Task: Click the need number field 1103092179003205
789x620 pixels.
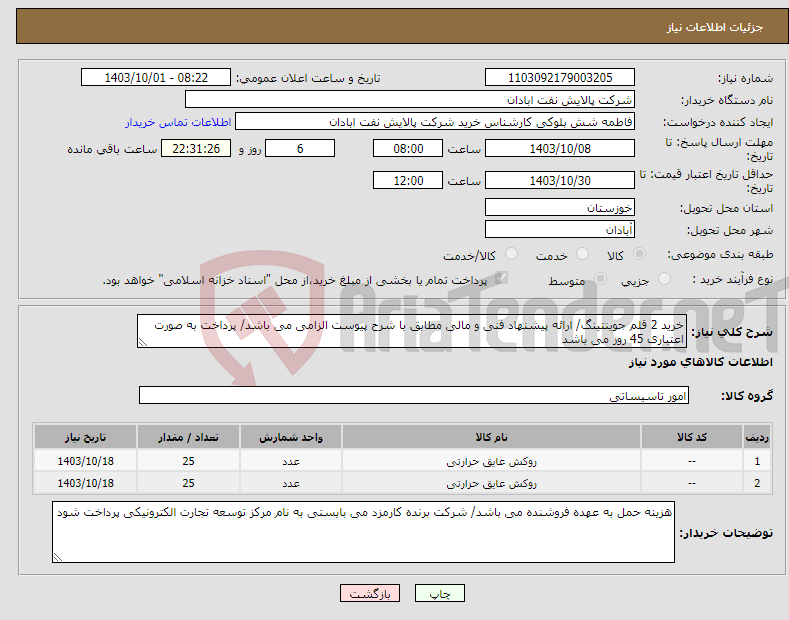Action: point(560,78)
